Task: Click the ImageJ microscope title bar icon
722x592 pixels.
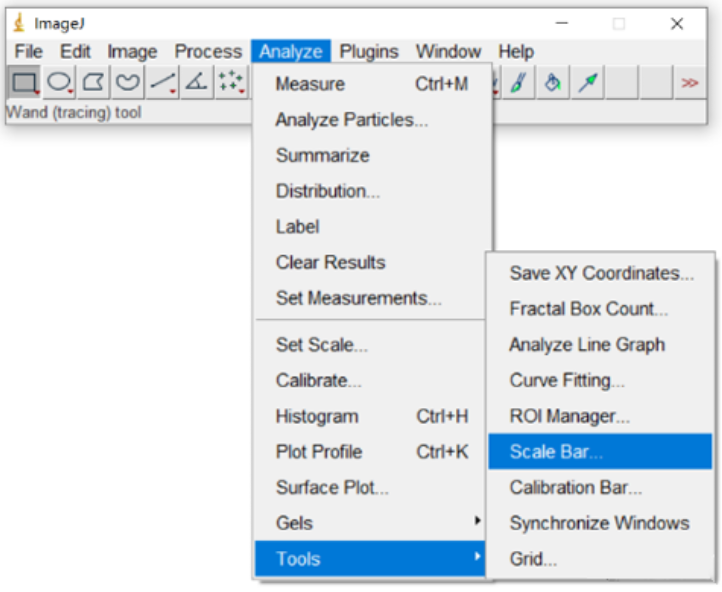Action: [x=19, y=23]
